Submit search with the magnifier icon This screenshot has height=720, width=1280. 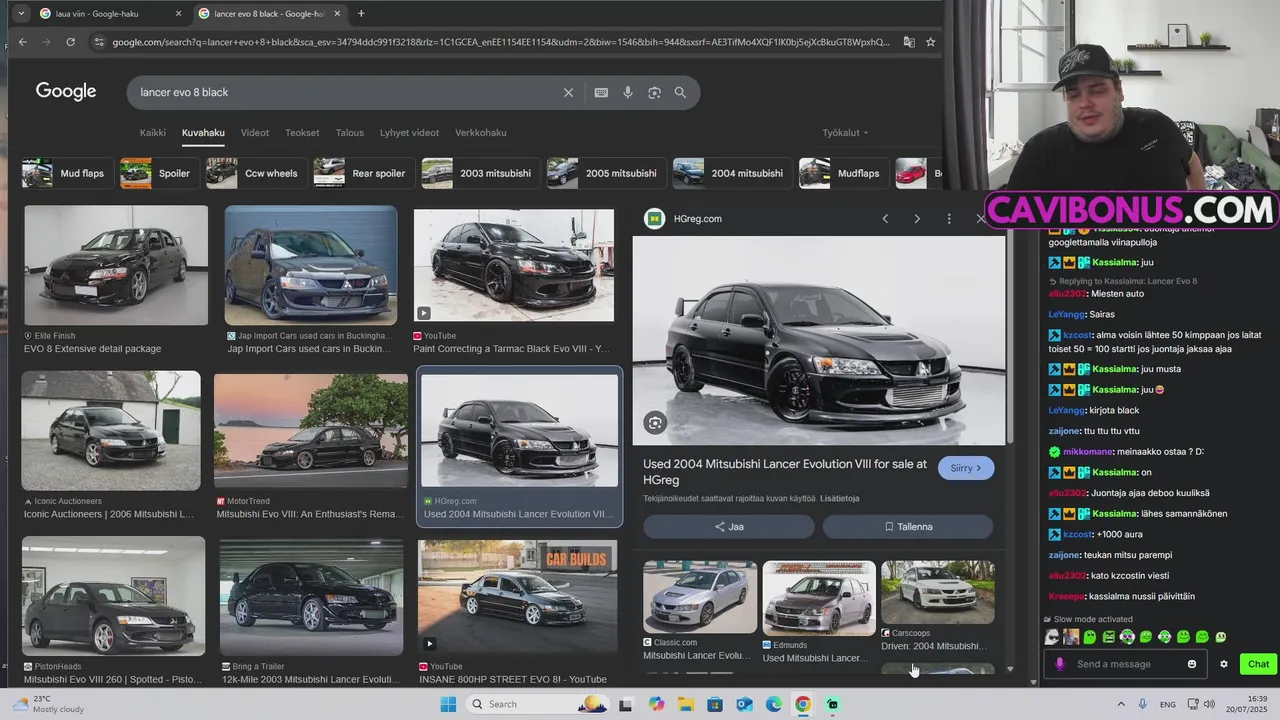click(680, 92)
